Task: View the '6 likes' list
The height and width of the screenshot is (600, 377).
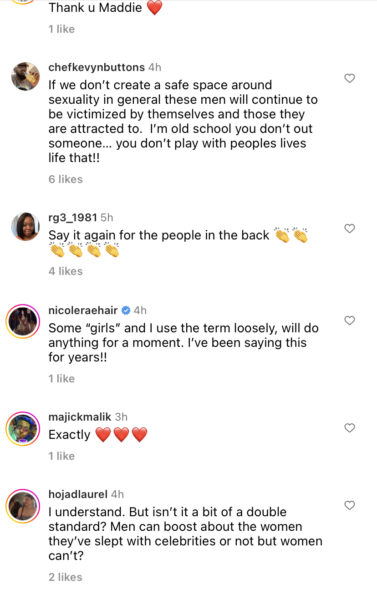Action: (x=65, y=179)
